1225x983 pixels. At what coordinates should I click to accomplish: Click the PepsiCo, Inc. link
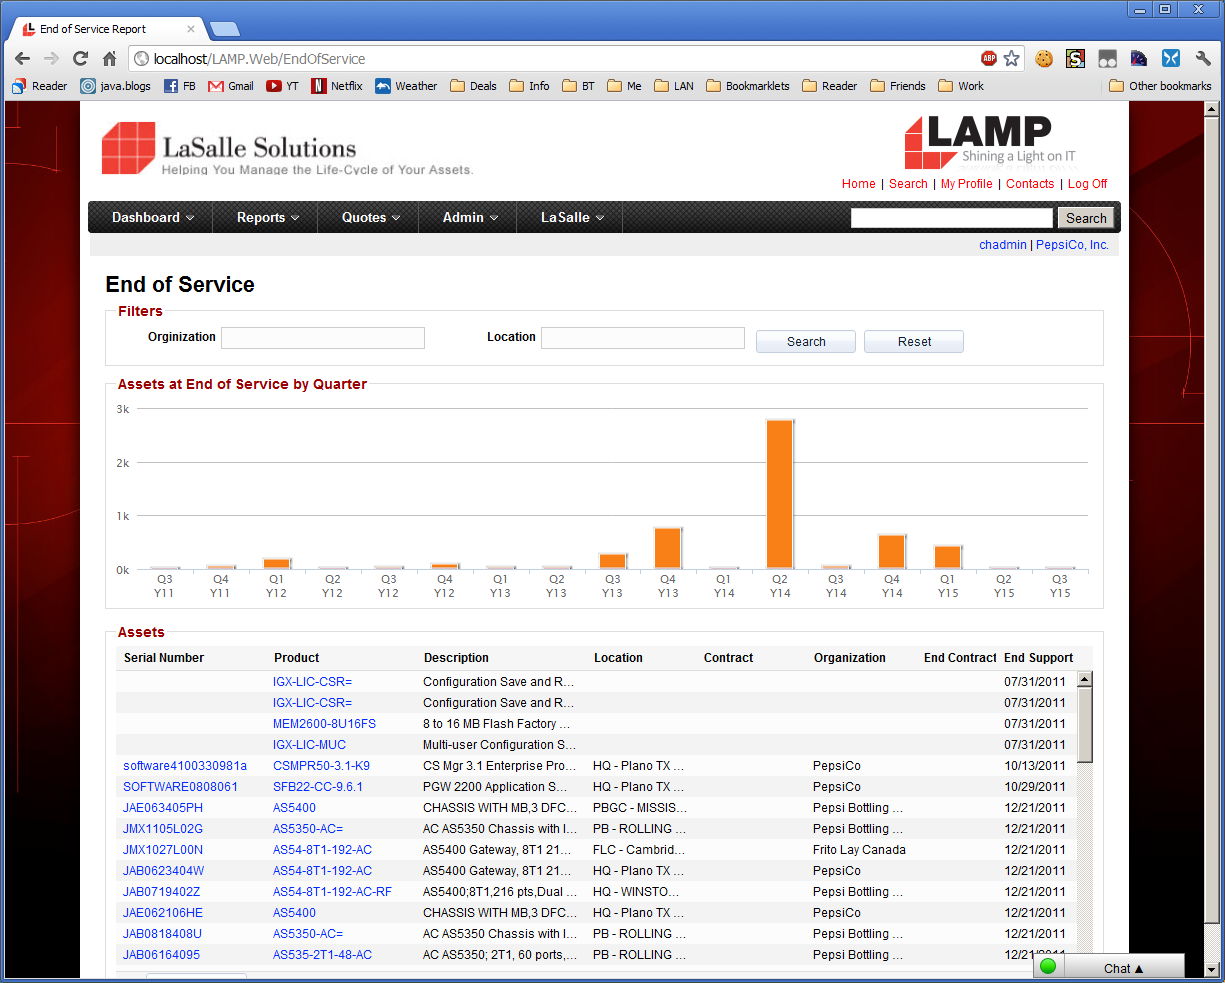[1072, 245]
